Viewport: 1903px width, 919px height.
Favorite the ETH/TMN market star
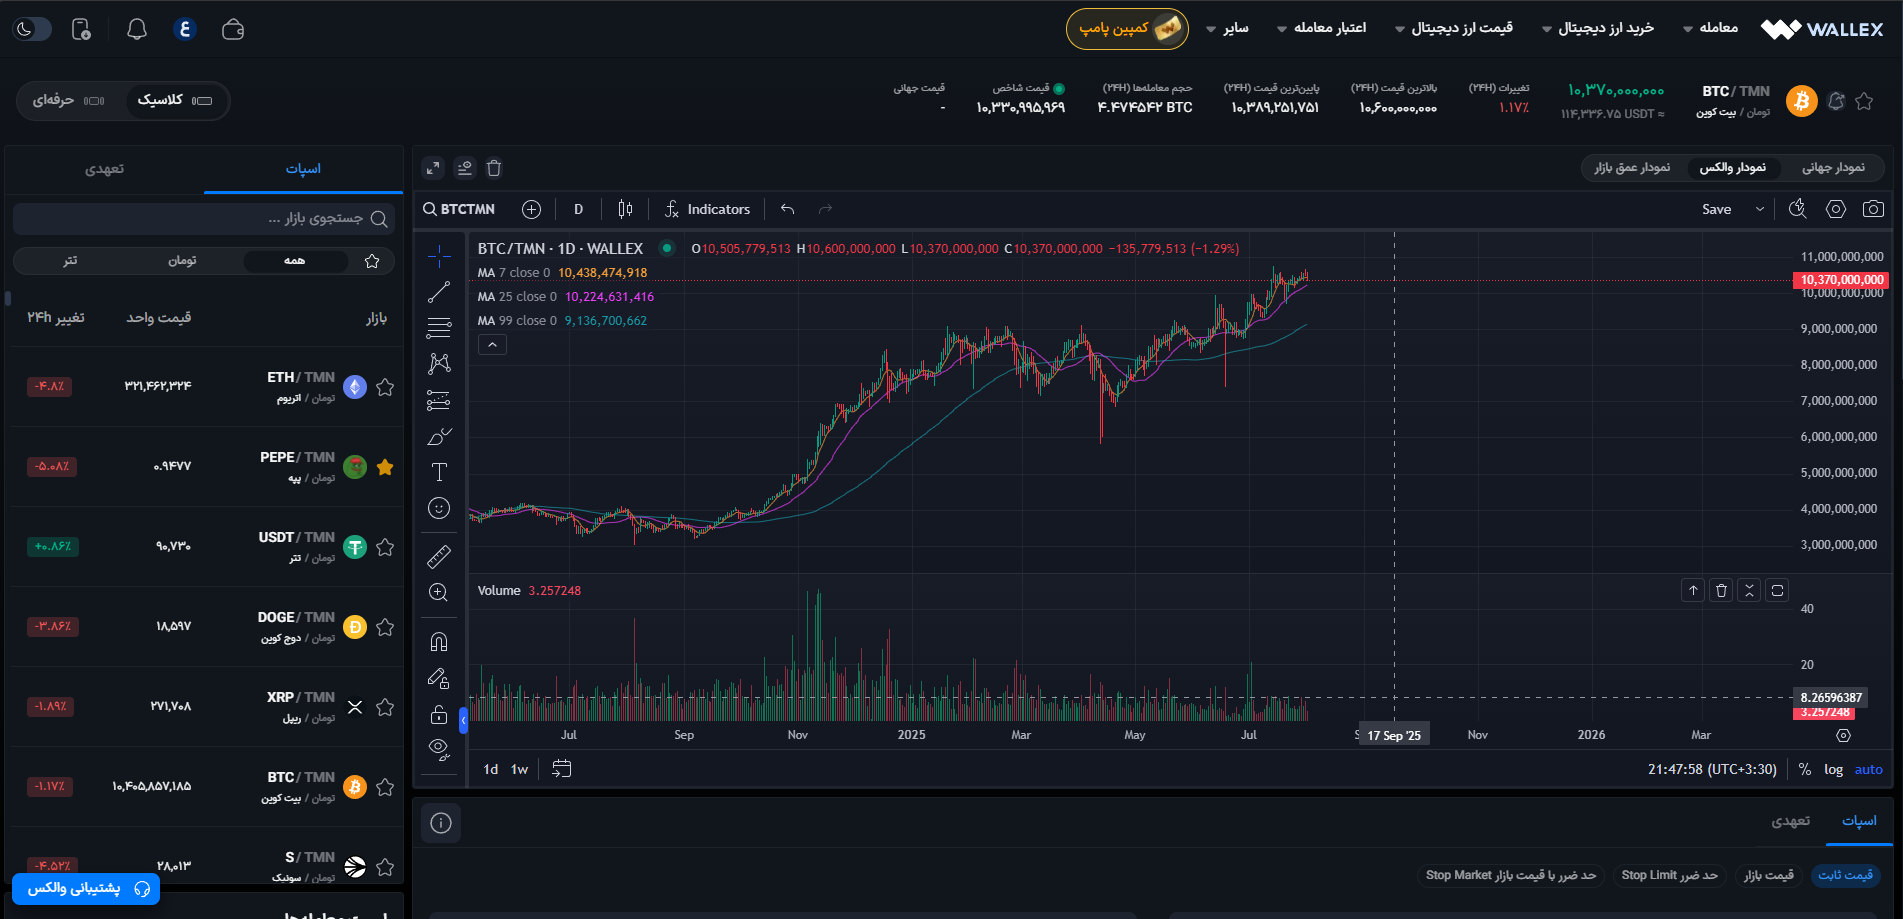tap(385, 387)
